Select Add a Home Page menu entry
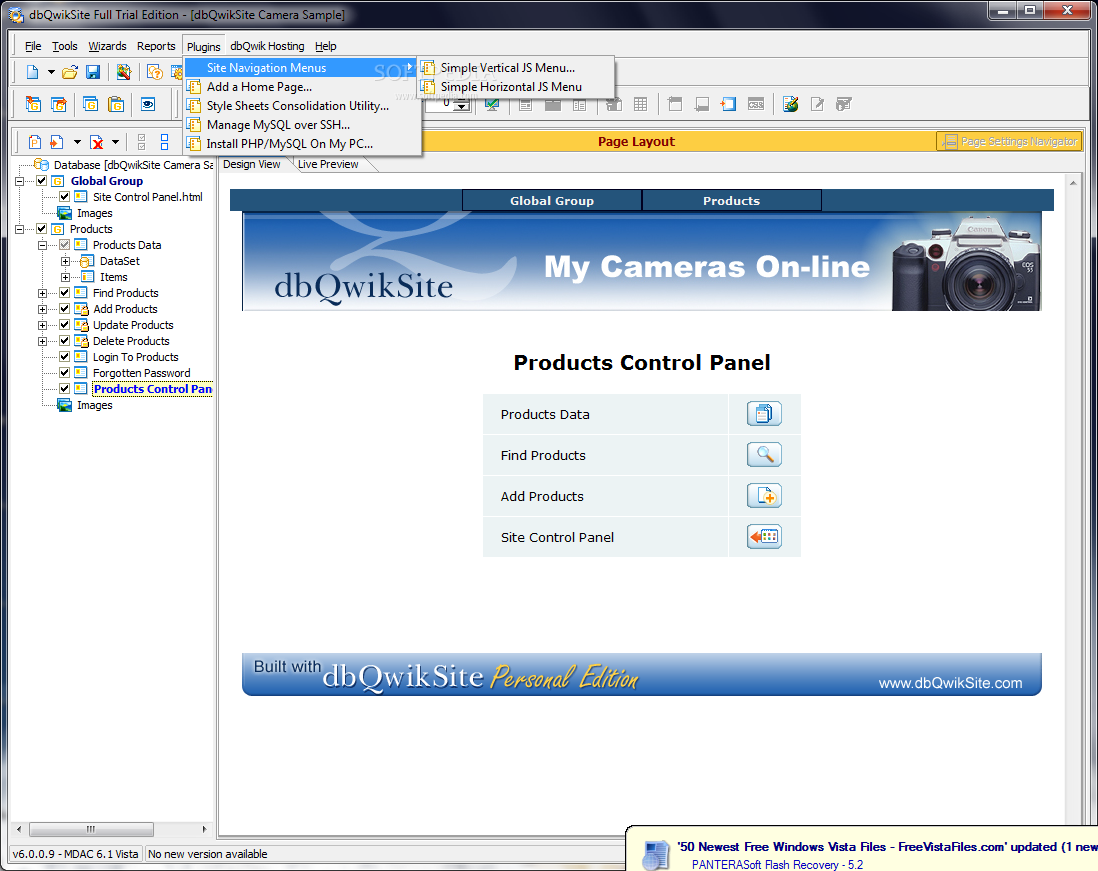The image size is (1098, 871). click(x=303, y=87)
